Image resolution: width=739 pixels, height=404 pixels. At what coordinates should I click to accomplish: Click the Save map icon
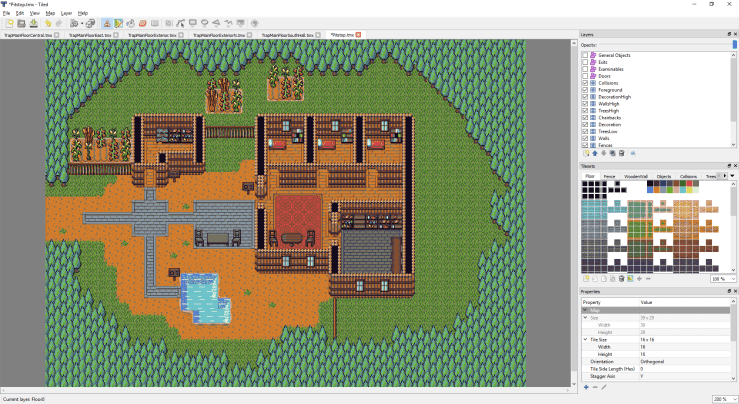pos(34,22)
